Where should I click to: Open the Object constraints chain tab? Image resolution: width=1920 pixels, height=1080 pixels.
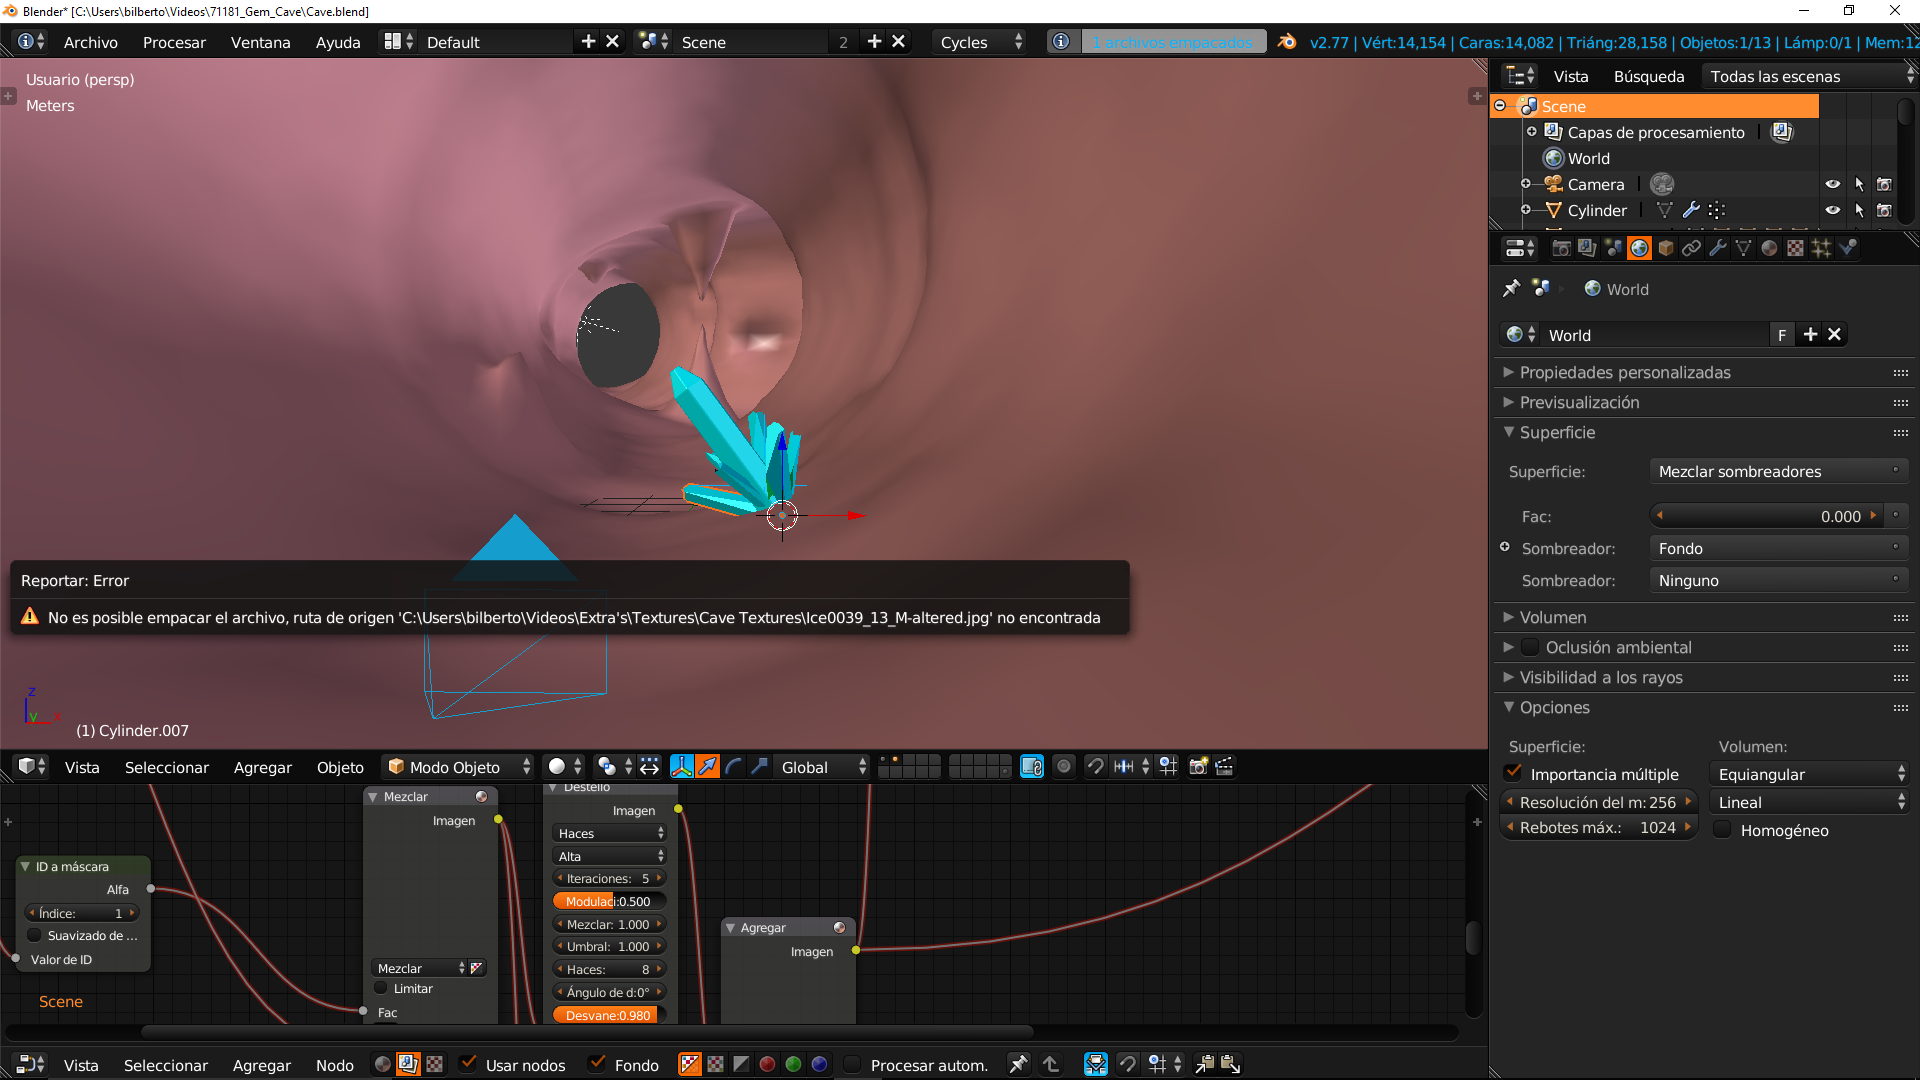click(1691, 248)
